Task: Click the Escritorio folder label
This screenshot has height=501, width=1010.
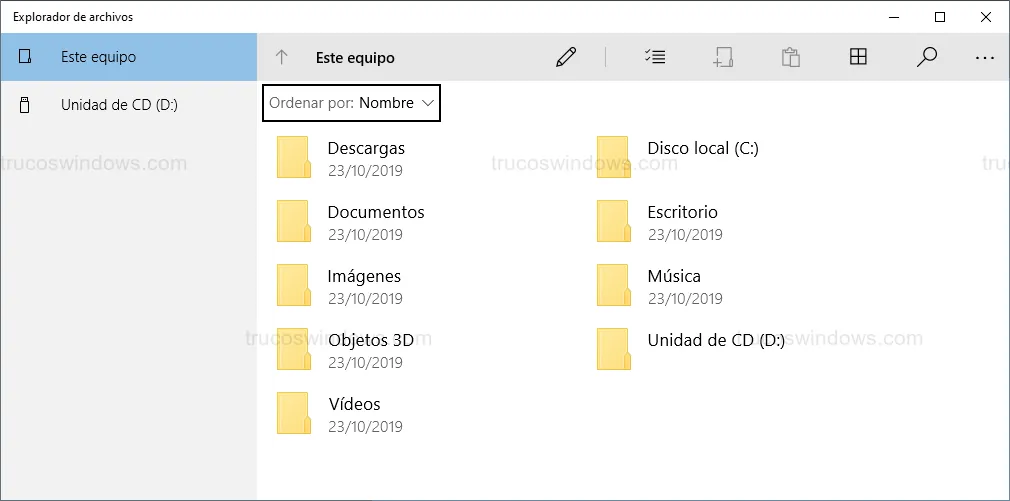Action: pyautogui.click(x=682, y=212)
